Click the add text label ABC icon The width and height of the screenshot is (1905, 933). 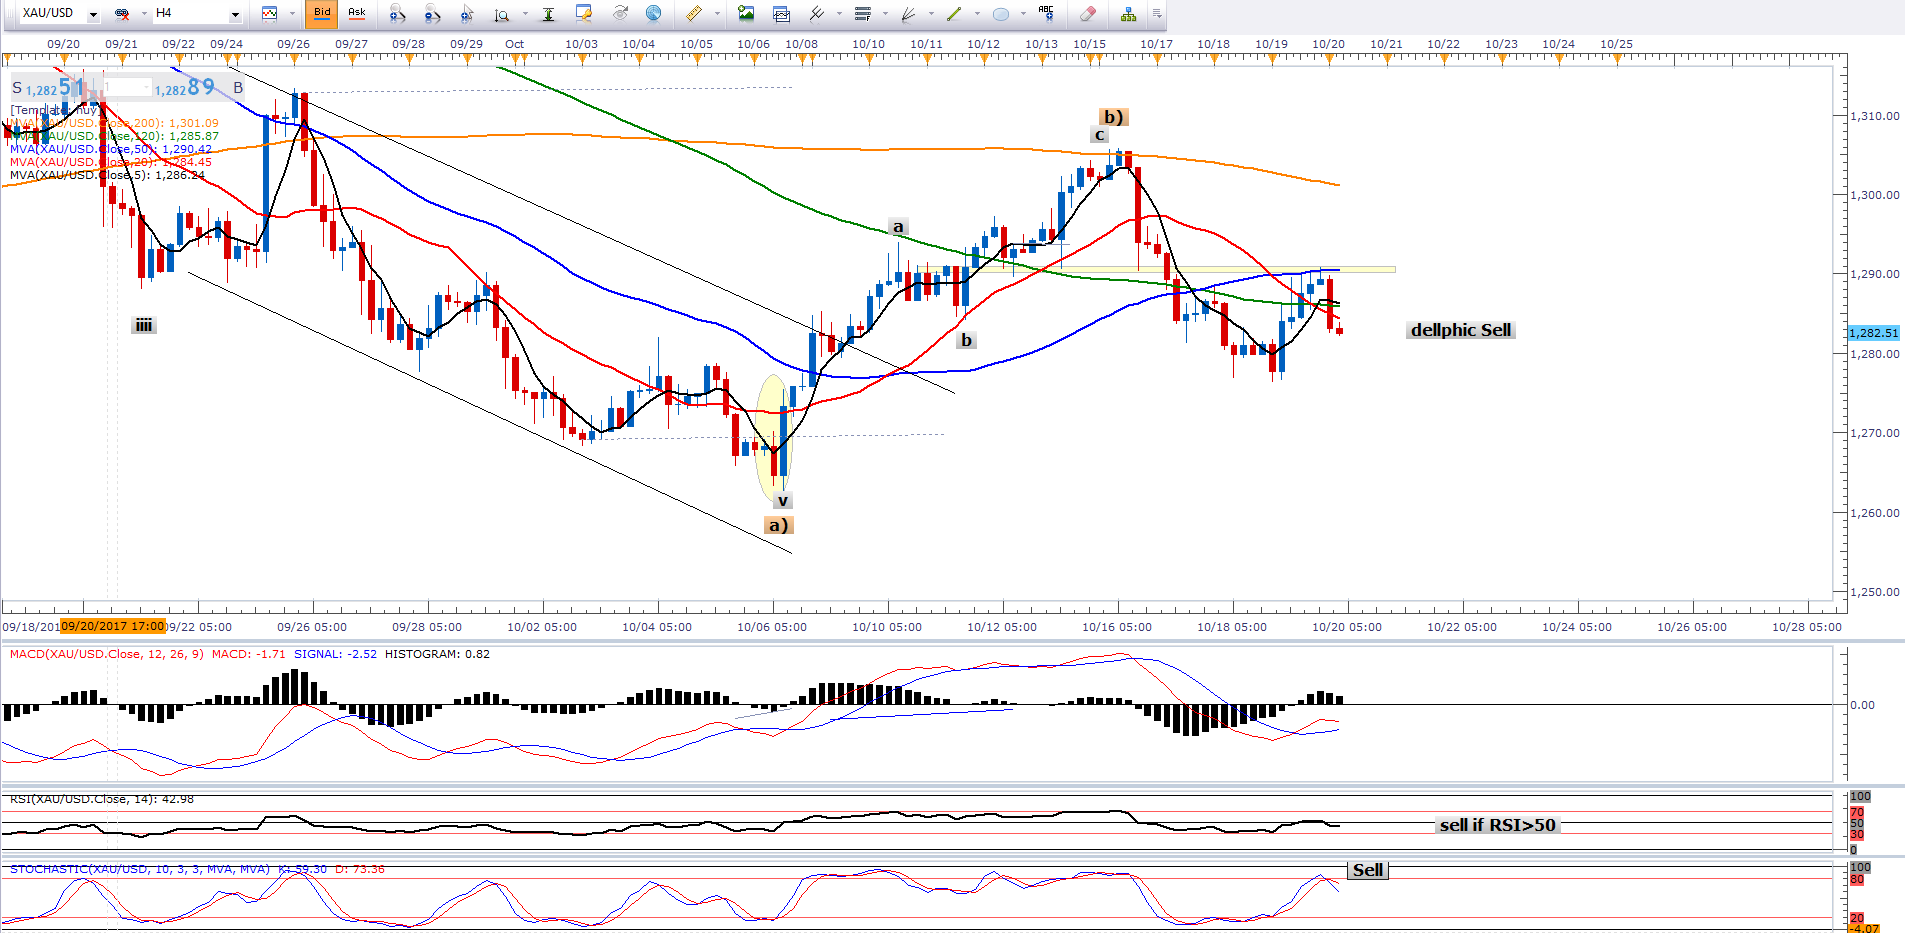[x=1046, y=13]
